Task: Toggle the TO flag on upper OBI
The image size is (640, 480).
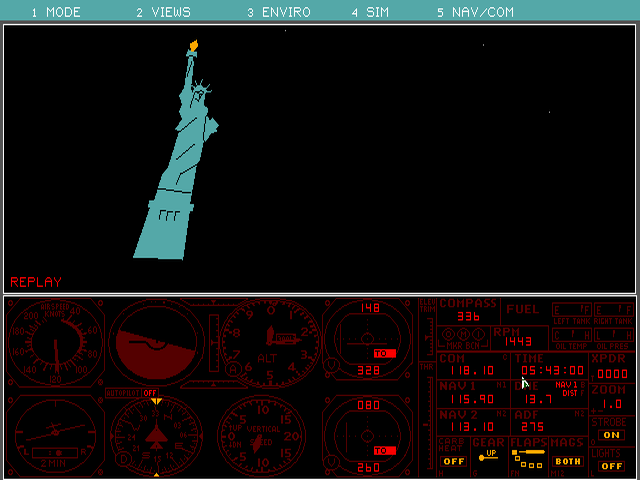Action: coord(385,353)
